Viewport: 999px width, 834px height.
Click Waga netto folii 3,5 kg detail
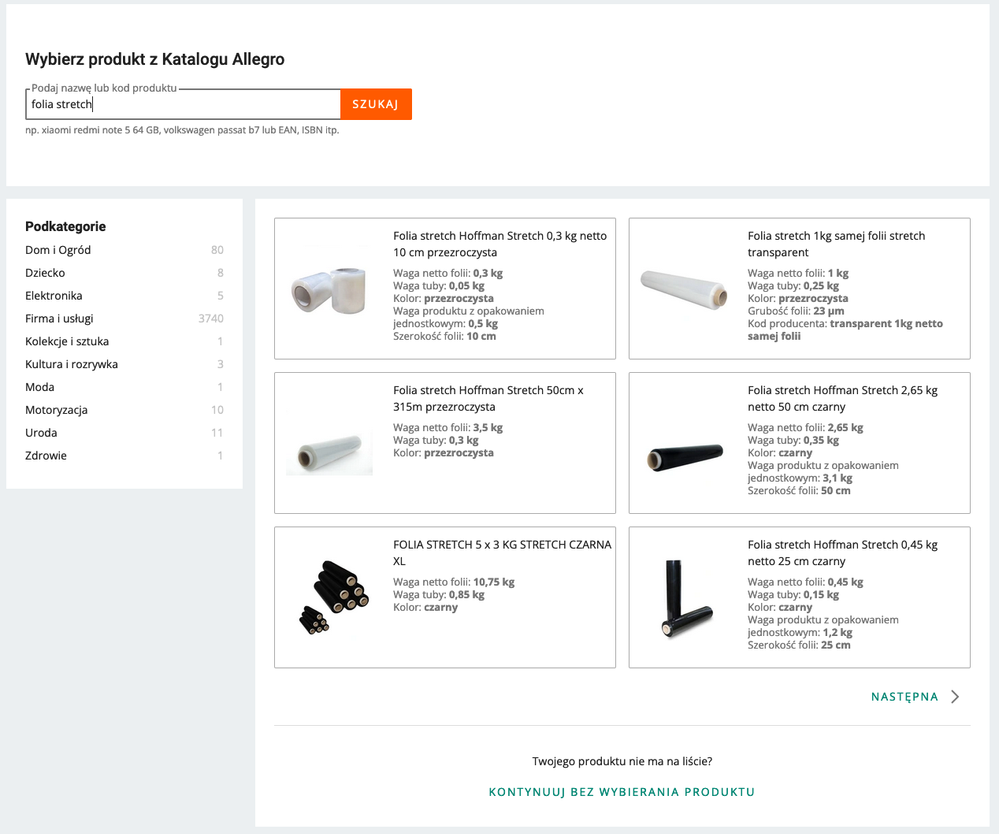point(448,428)
